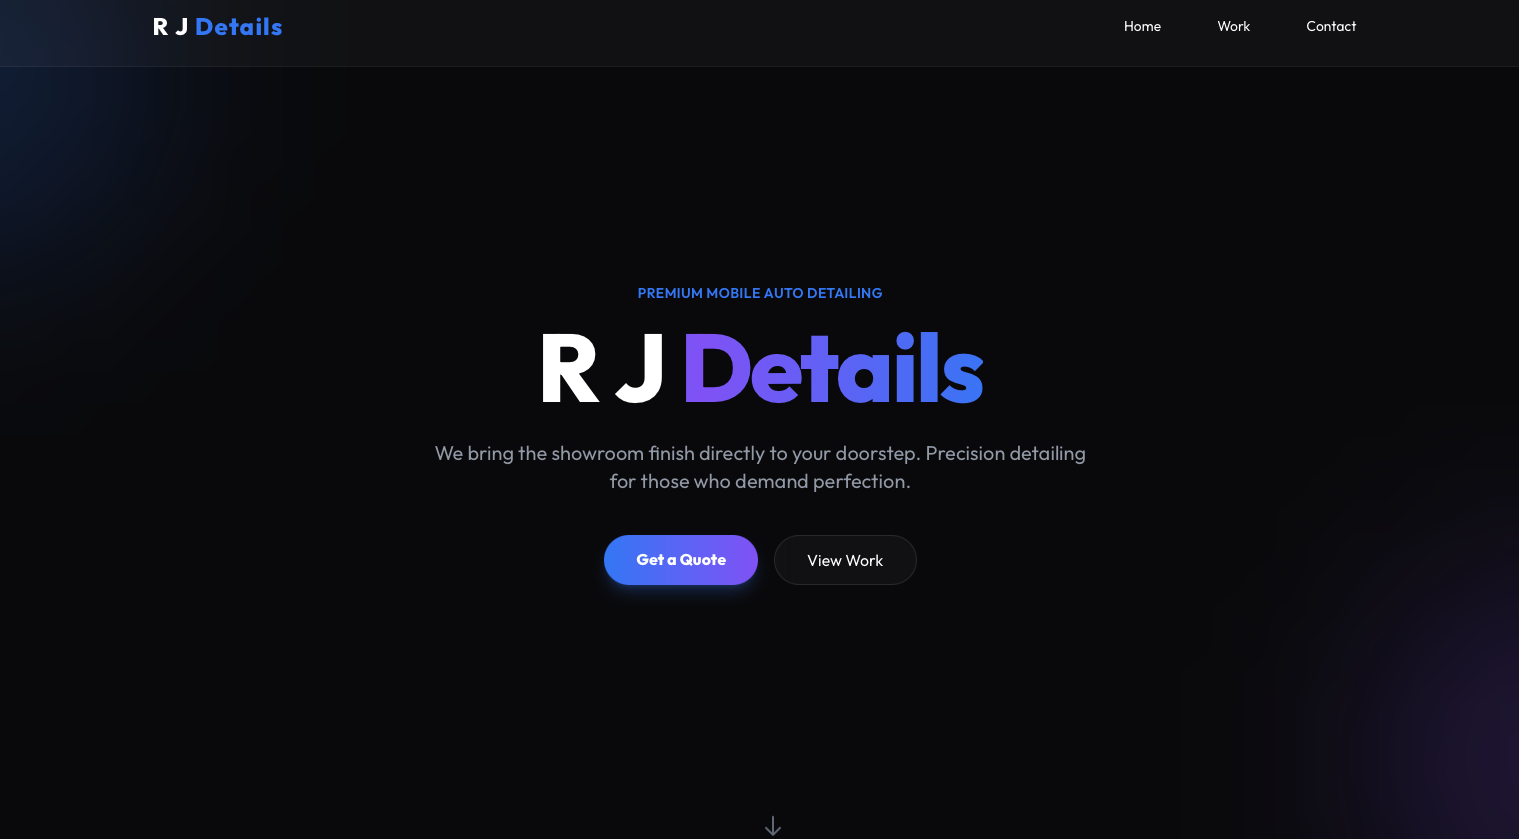The width and height of the screenshot is (1519, 839).
Task: Click the word "showroom" in description
Action: [x=597, y=454]
